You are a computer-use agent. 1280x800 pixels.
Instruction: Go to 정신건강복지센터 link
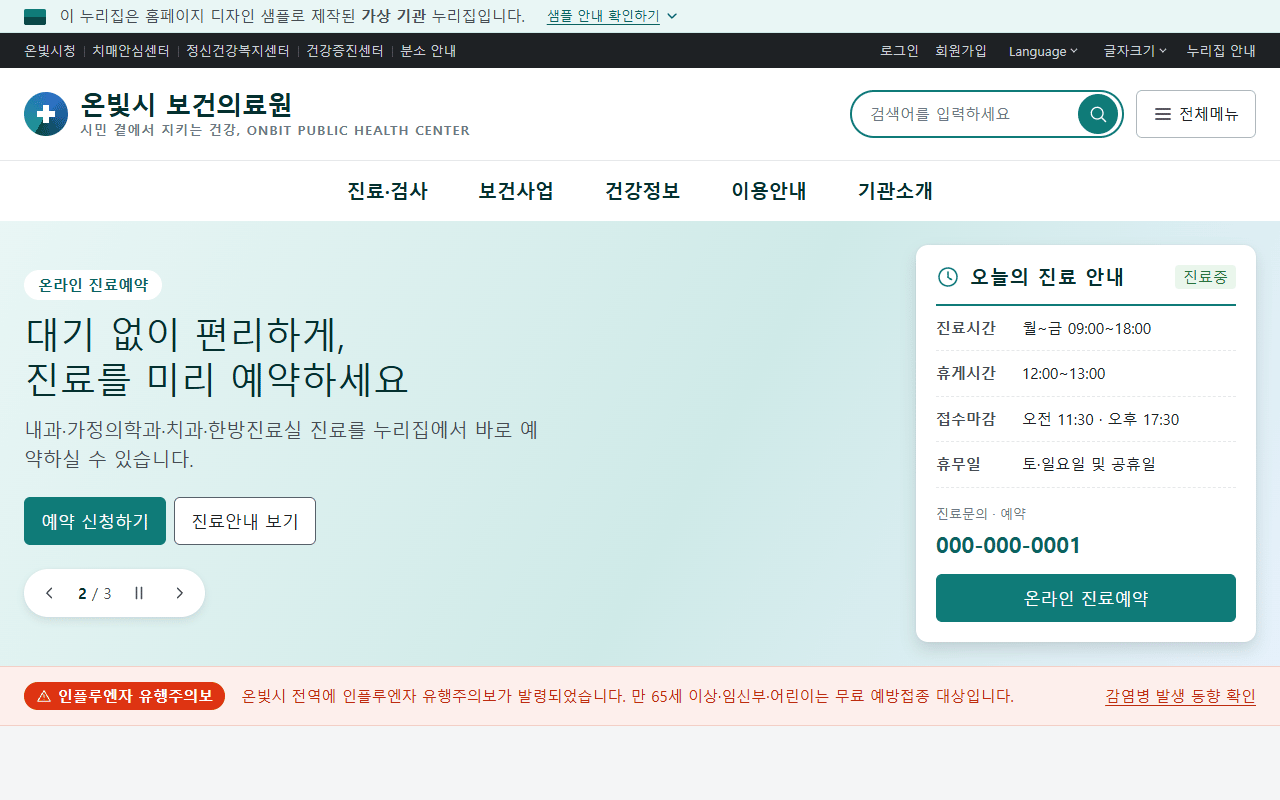tap(238, 51)
